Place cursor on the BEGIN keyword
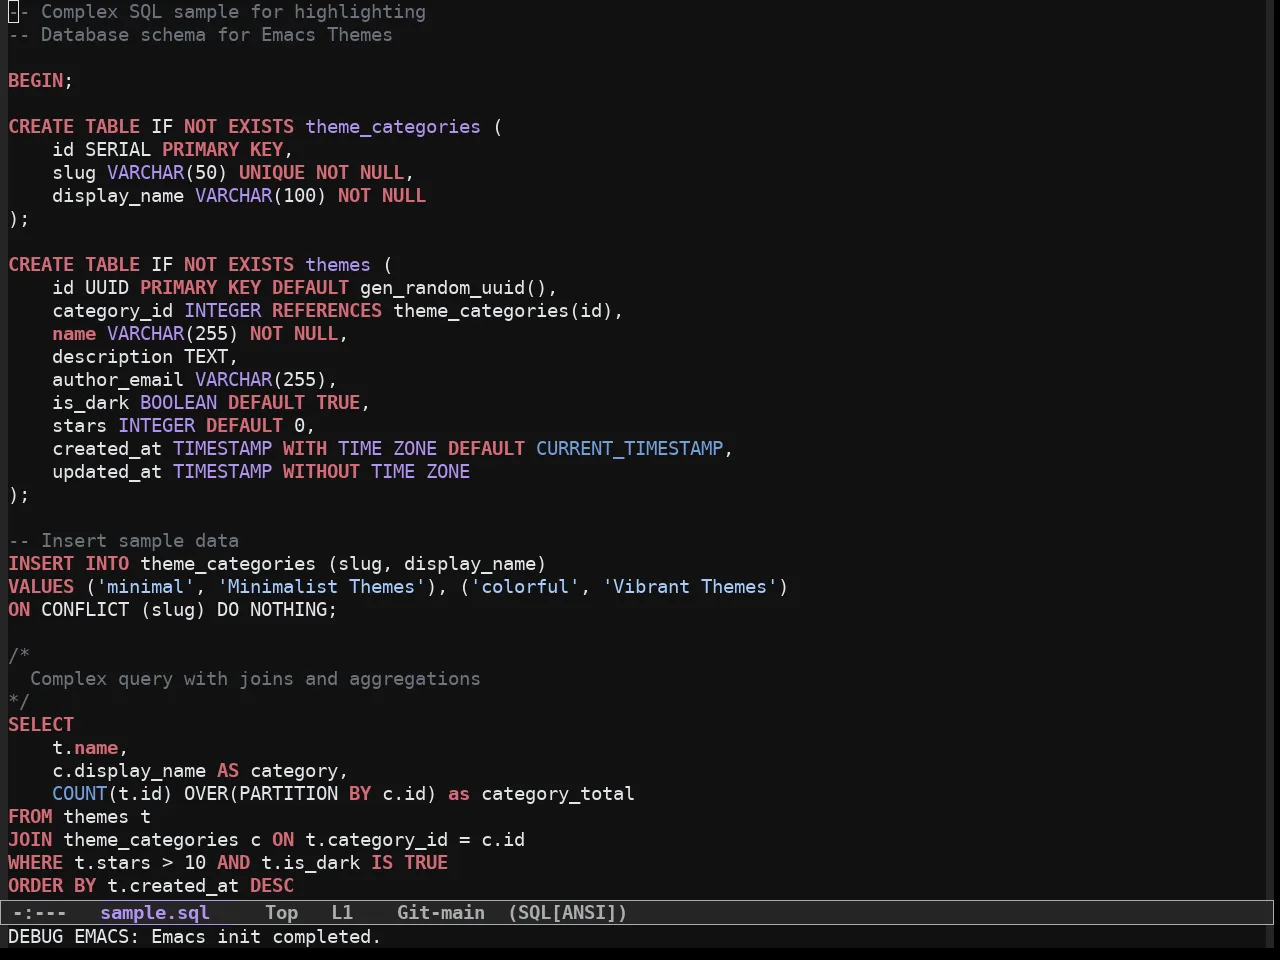This screenshot has width=1280, height=960. [x=36, y=81]
